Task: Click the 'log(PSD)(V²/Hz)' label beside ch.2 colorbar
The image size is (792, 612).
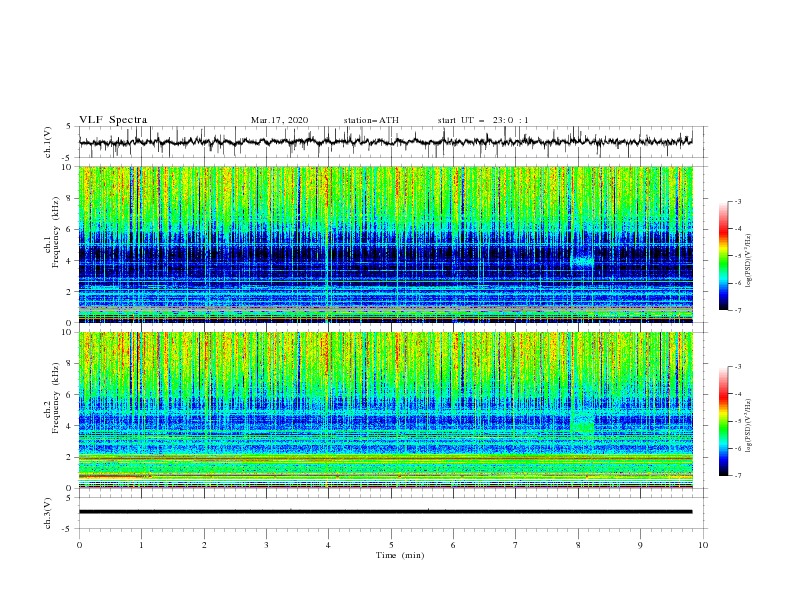Action: pyautogui.click(x=748, y=426)
